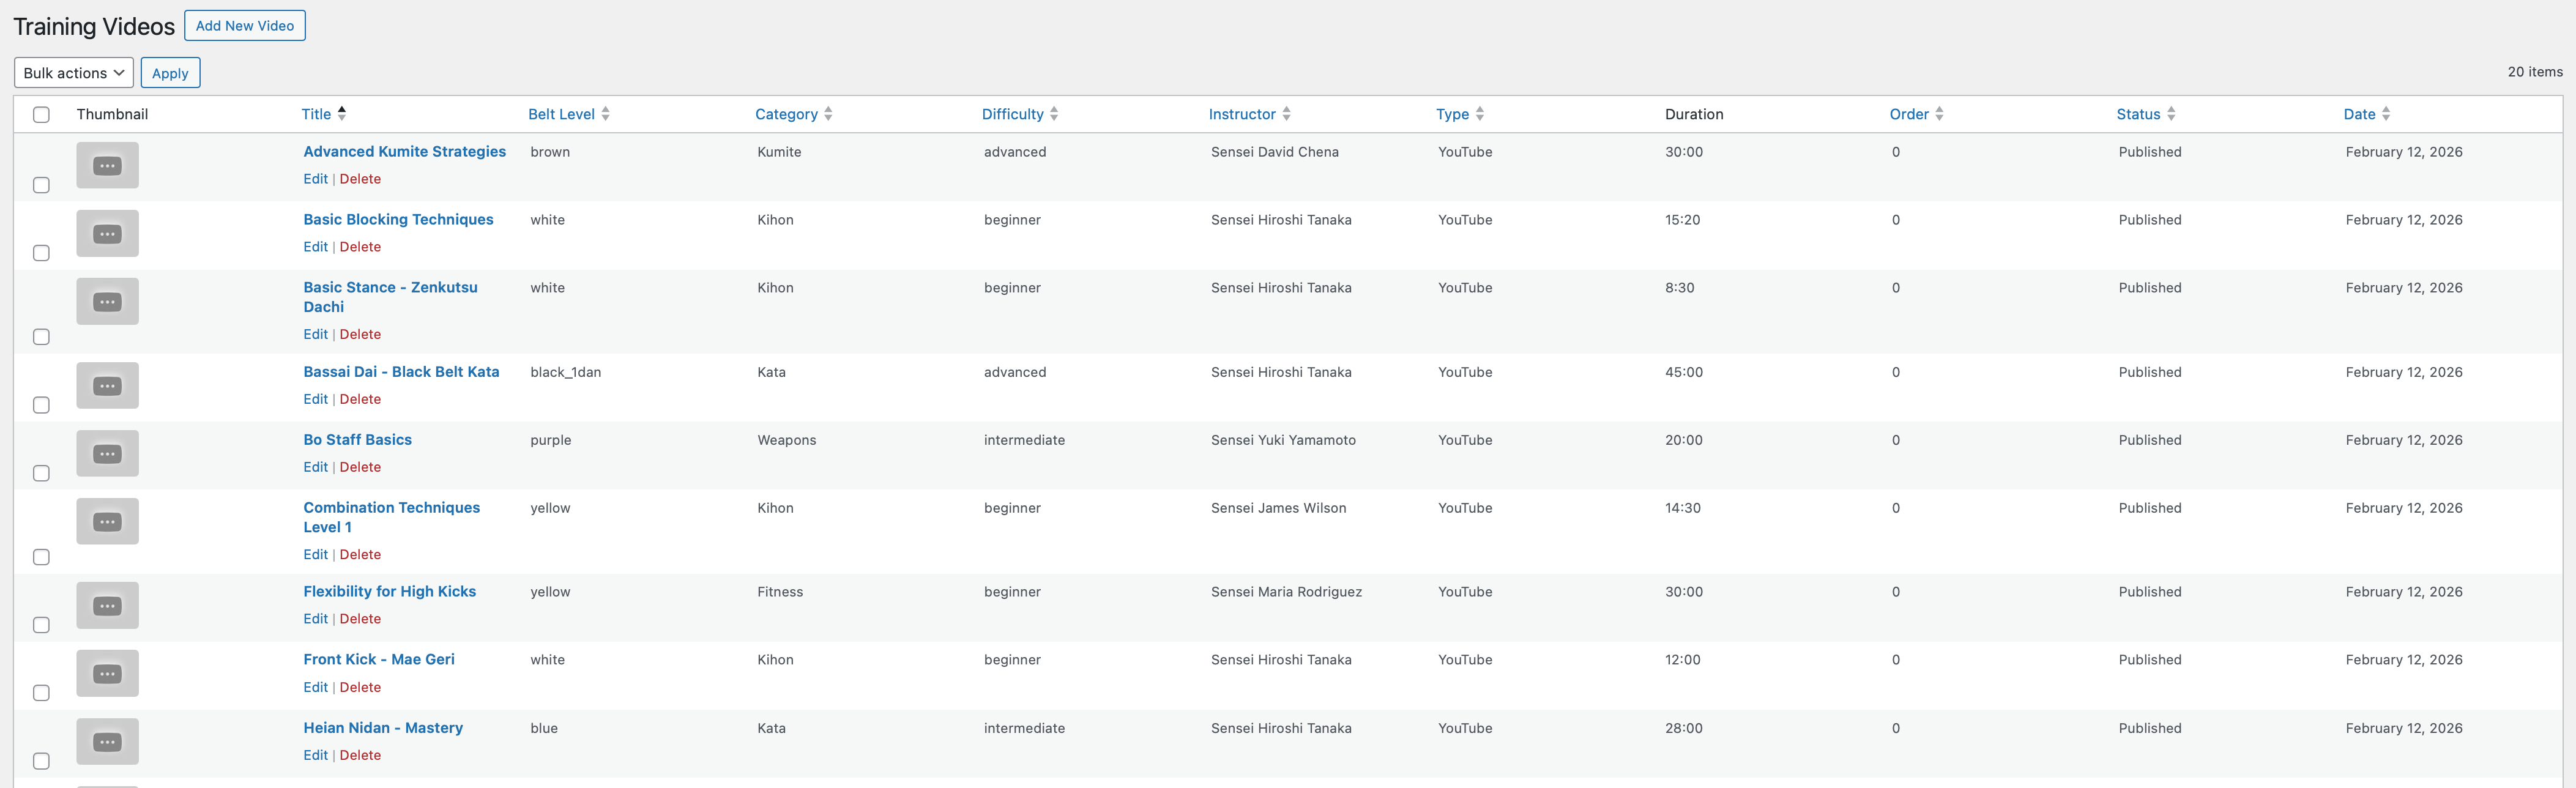Check the row for Bo Staff Basics

[x=41, y=473]
